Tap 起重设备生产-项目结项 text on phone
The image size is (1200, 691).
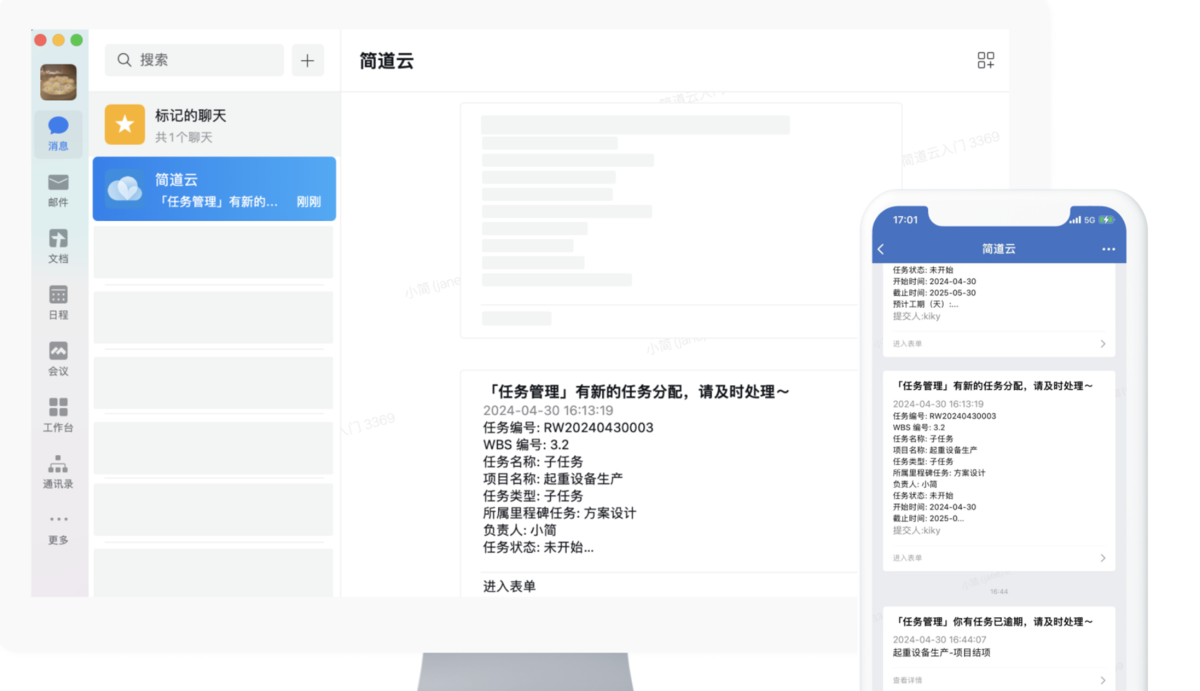point(942,653)
